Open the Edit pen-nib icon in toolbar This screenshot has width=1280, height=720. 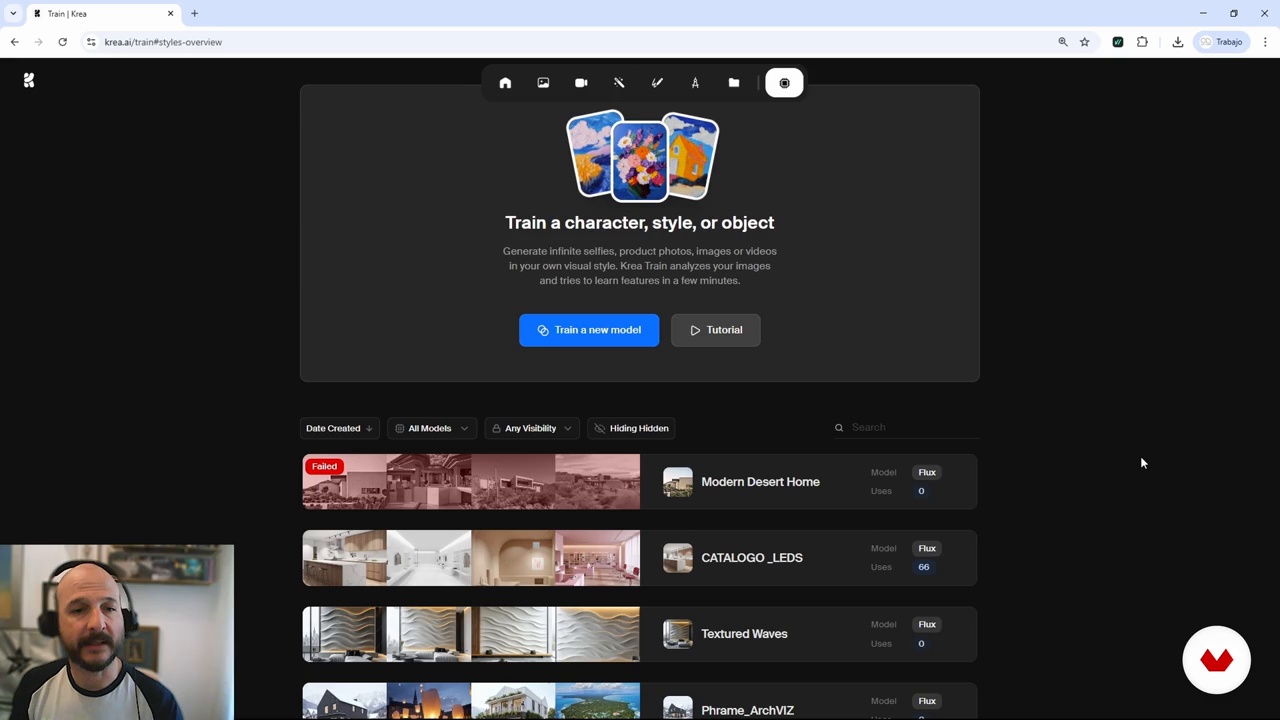pyautogui.click(x=695, y=83)
